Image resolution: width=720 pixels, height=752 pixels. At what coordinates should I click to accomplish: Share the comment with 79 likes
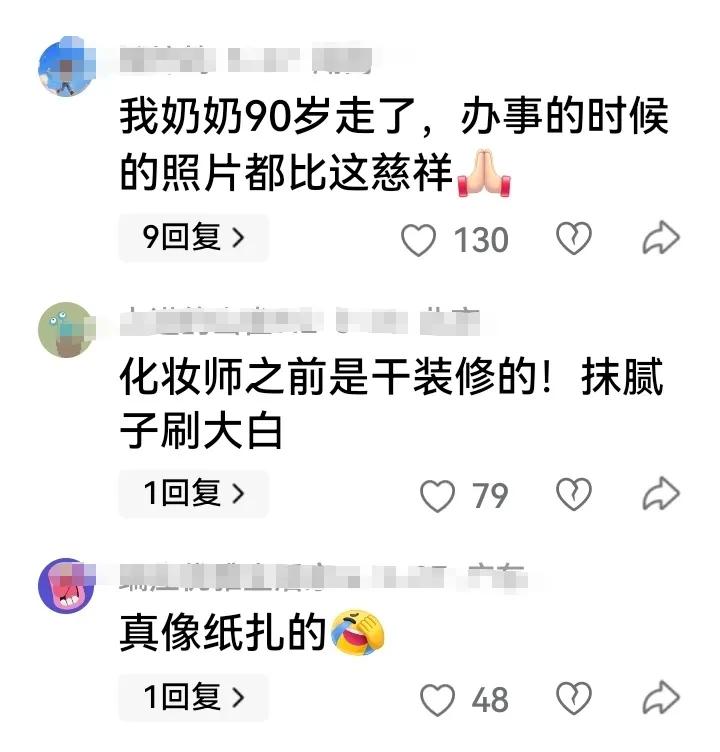point(661,494)
